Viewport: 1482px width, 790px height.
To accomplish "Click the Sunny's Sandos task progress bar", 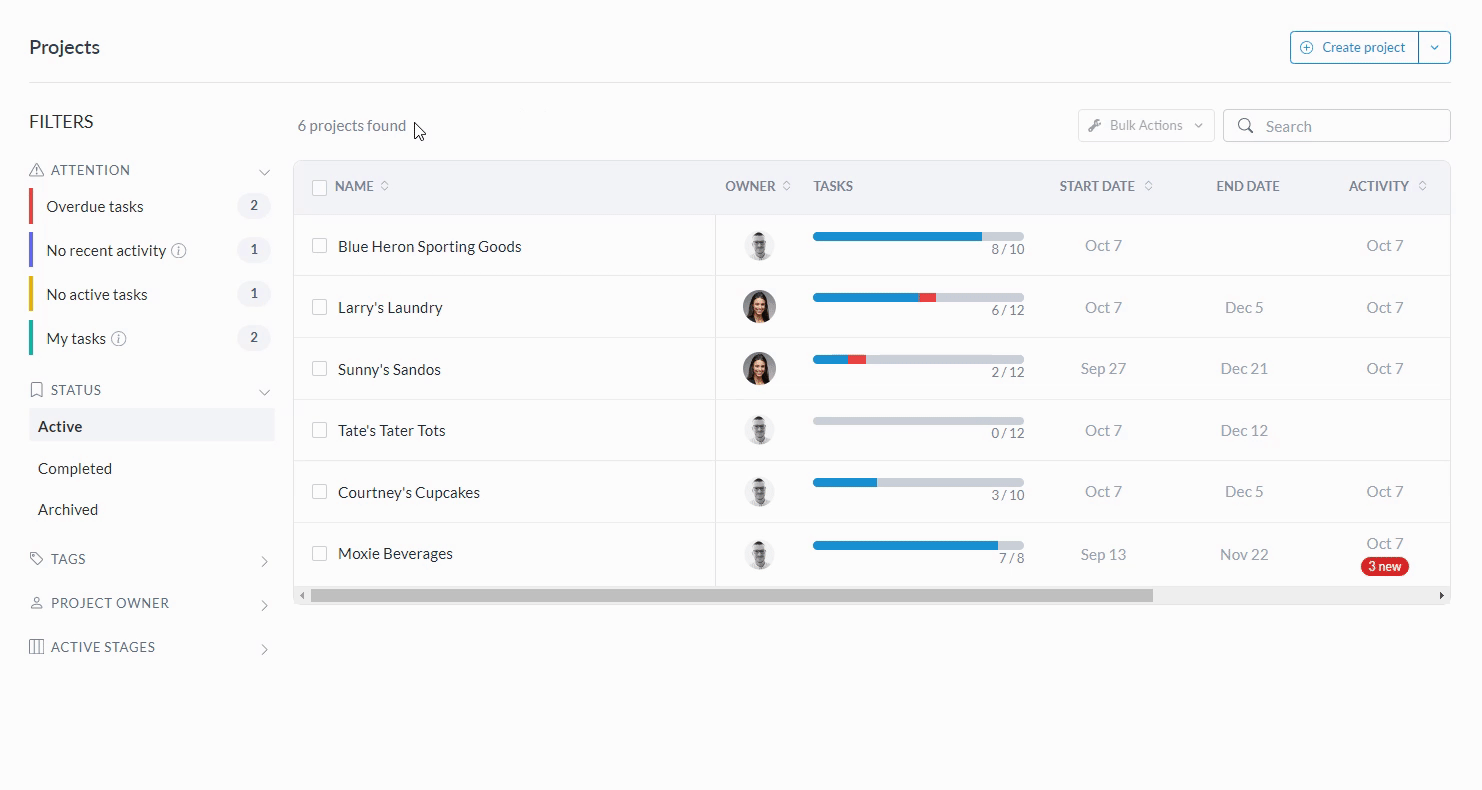I will click(918, 360).
